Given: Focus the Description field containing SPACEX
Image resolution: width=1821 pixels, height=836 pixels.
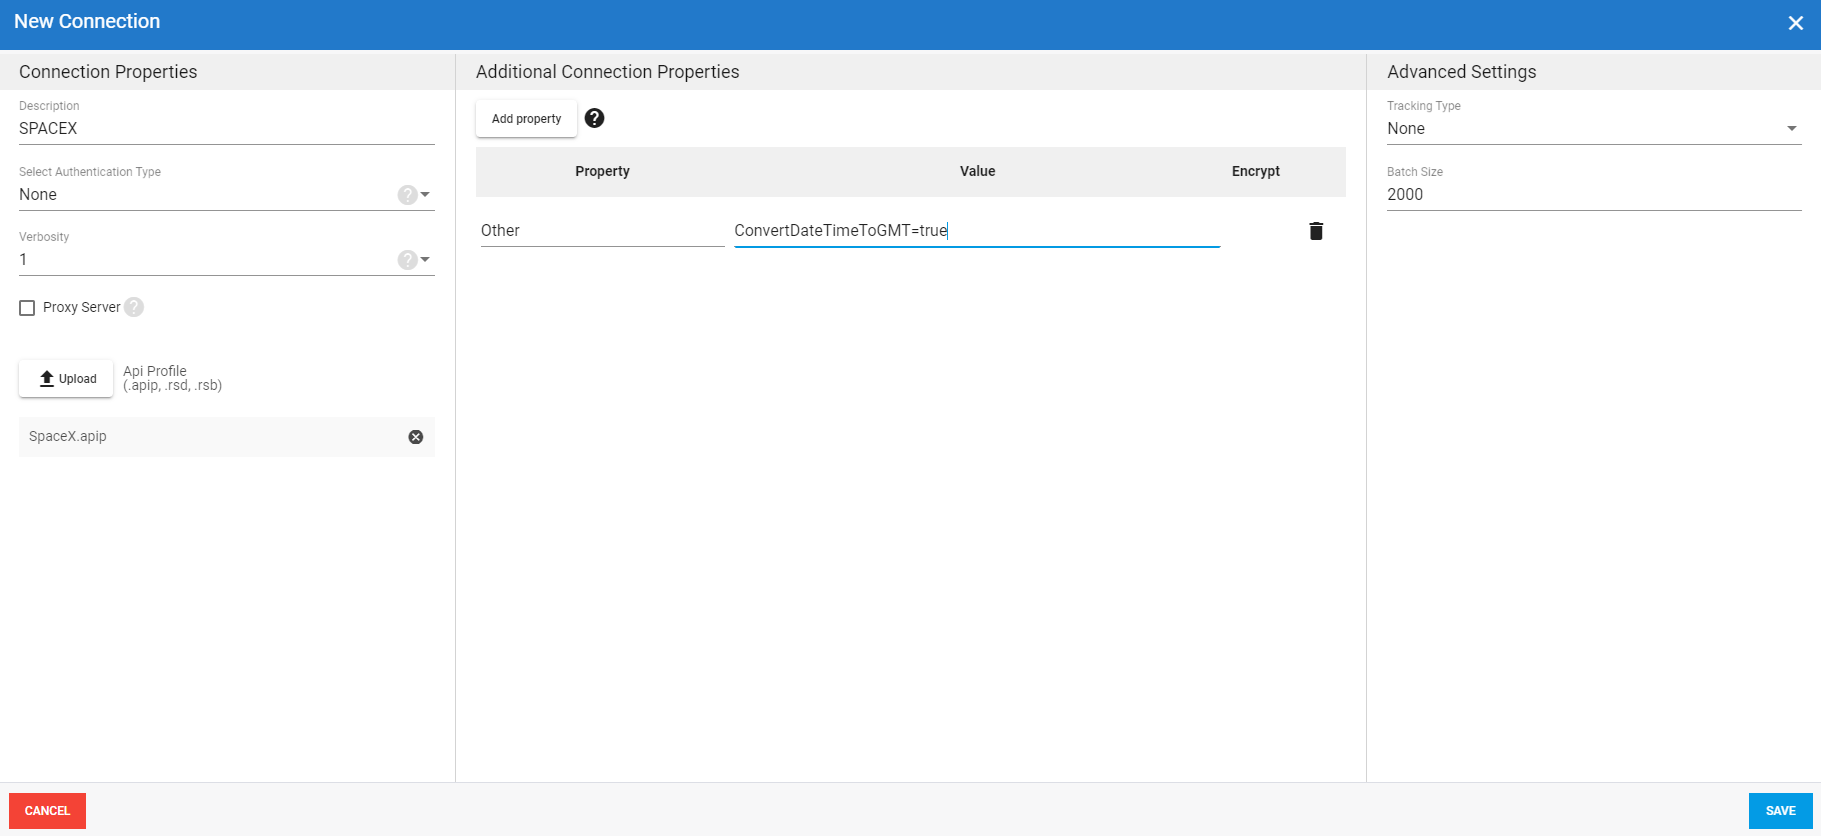Looking at the screenshot, I should [x=226, y=129].
